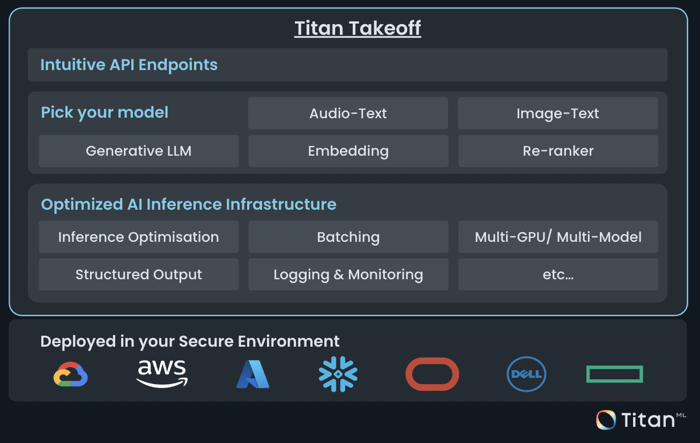Click the Microsoft Azure logo
Screen dimensions: 700x443
pos(253,374)
